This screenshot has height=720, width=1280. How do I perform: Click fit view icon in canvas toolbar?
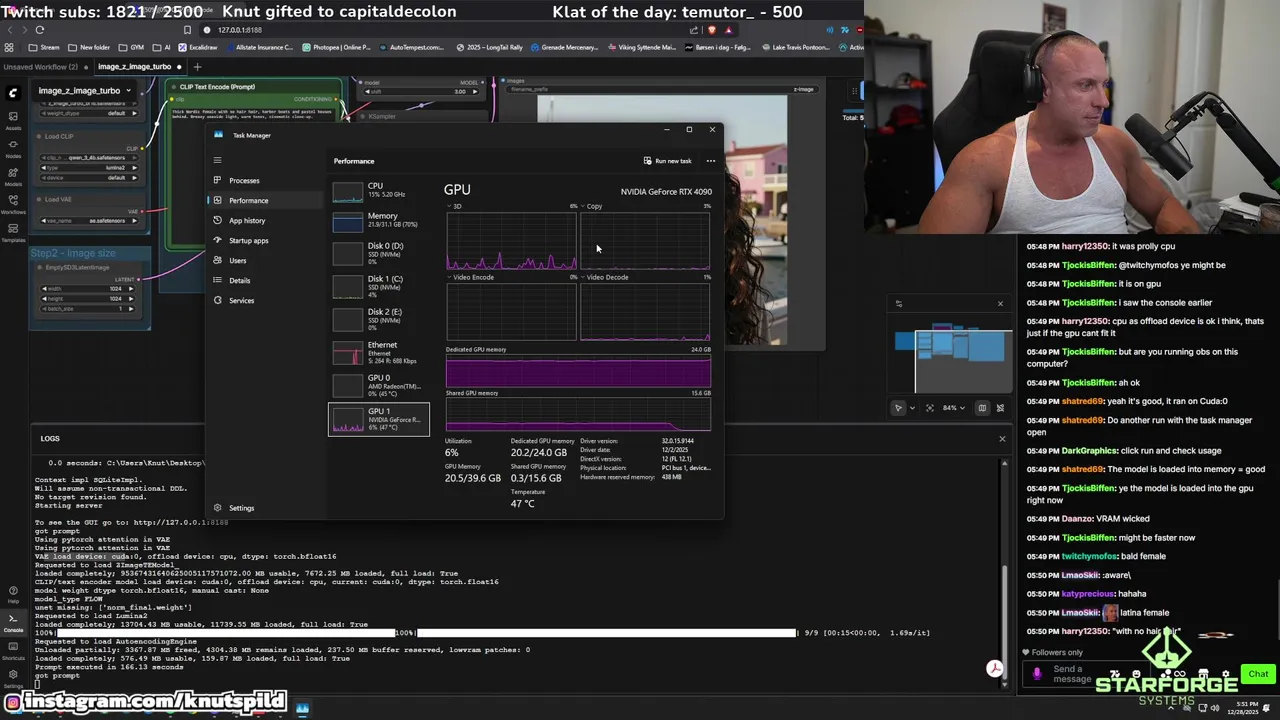click(x=930, y=408)
